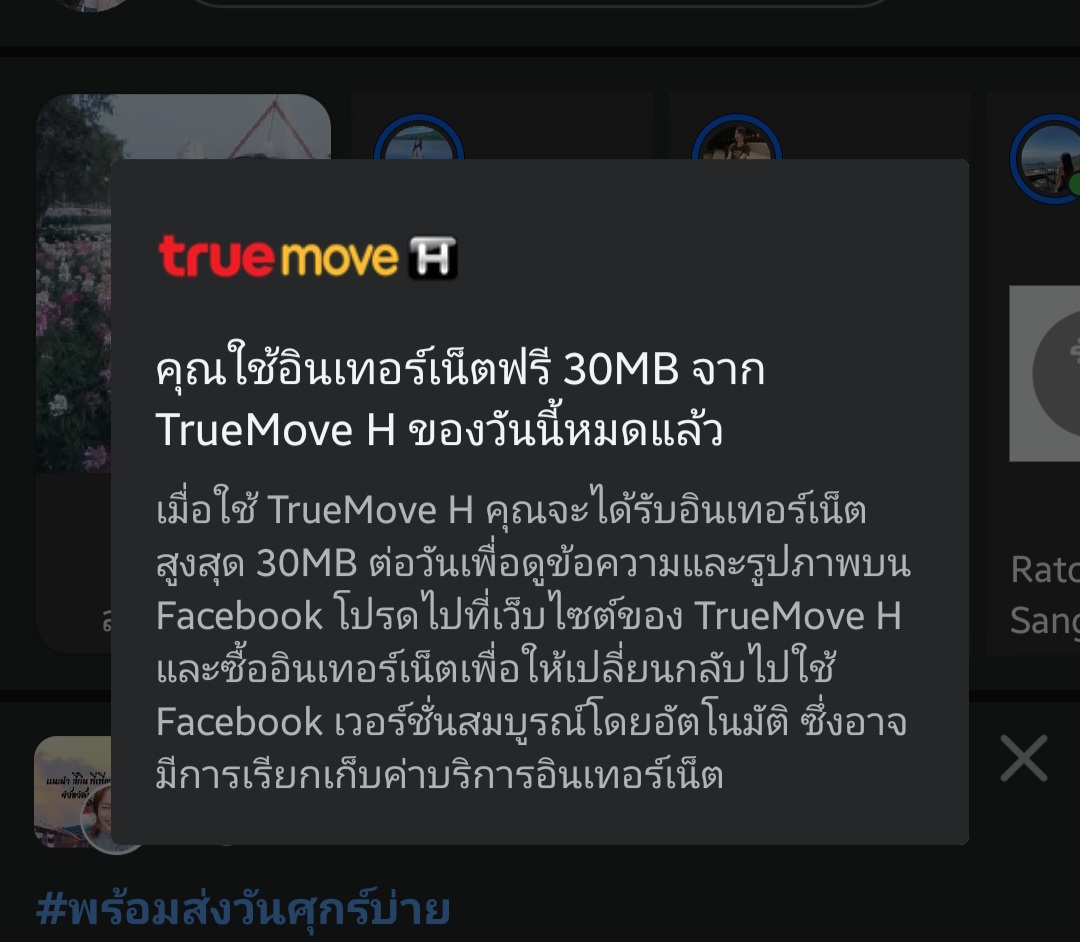Open the profile picture at top left

(x=91, y=4)
